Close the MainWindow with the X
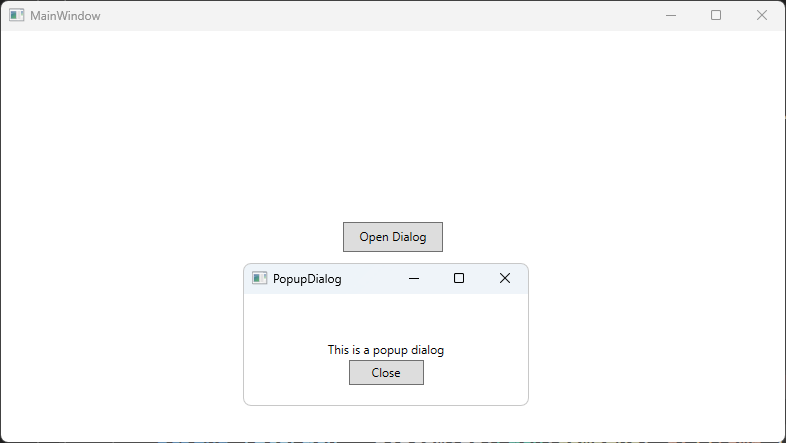The height and width of the screenshot is (443, 786). click(761, 15)
